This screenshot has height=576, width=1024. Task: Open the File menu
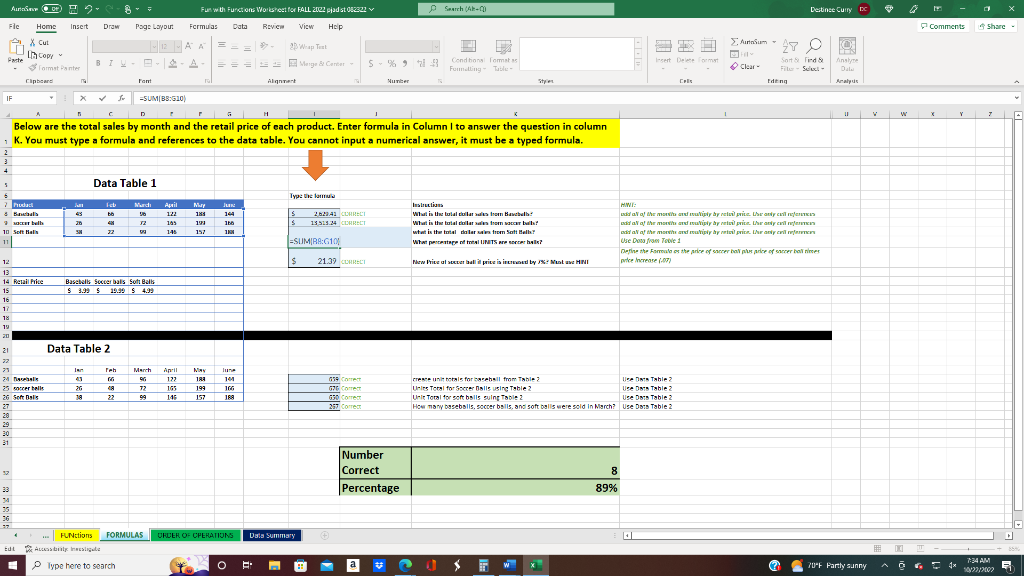coord(14,27)
